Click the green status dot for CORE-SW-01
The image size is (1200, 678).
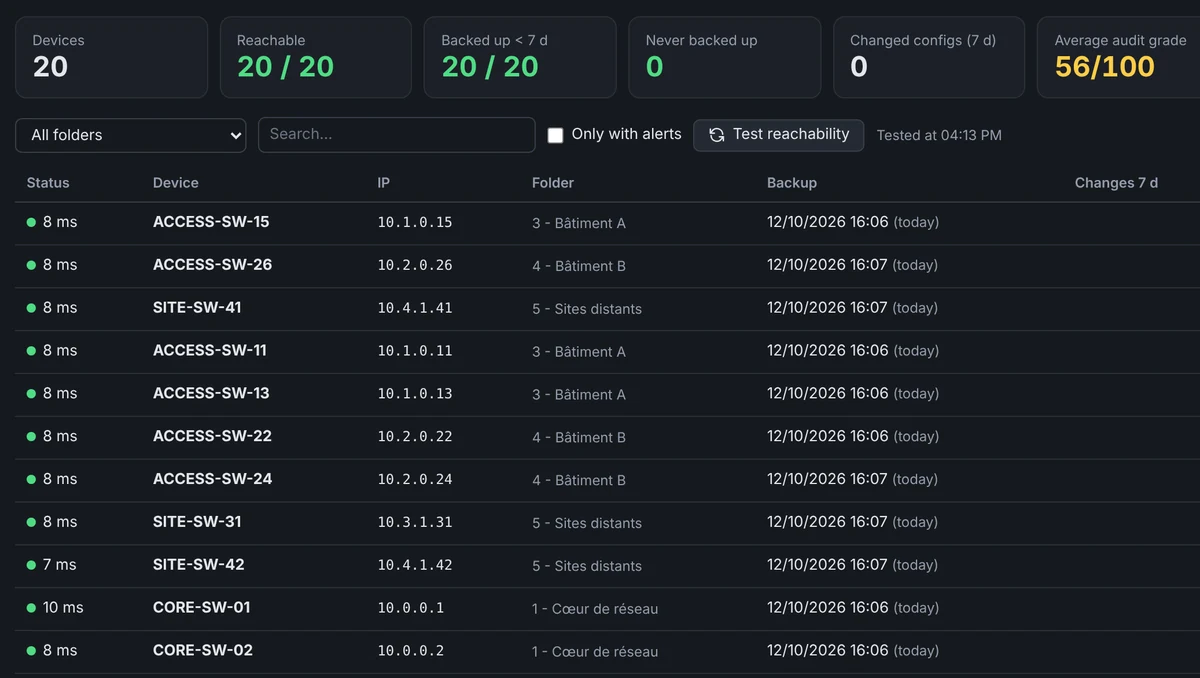[31, 608]
